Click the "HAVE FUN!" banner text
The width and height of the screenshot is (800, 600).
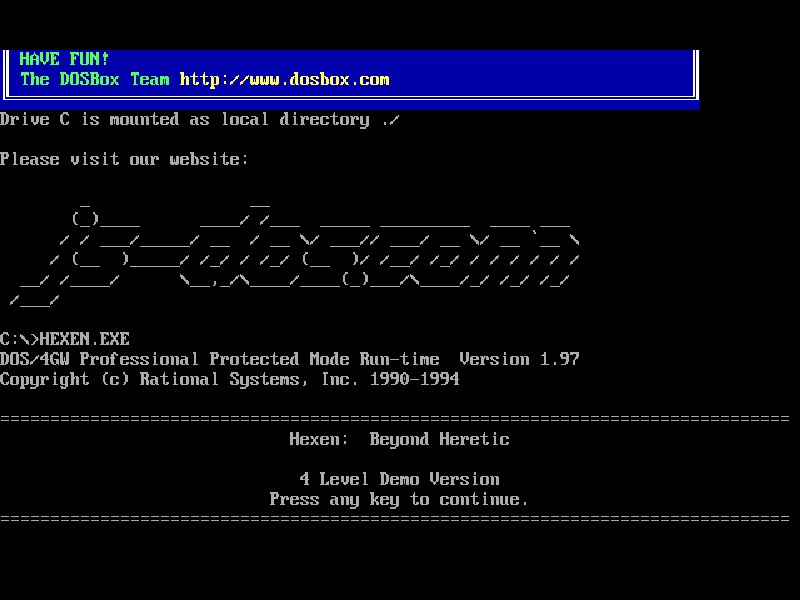[64, 59]
